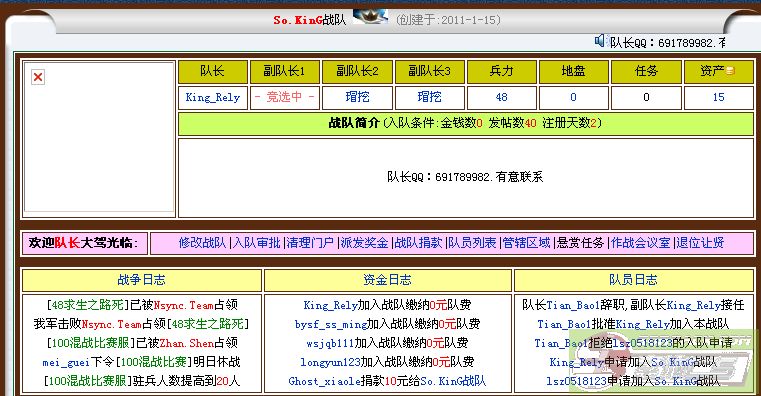Click the small icon beside 资产 header
The height and width of the screenshot is (396, 761).
(730, 71)
